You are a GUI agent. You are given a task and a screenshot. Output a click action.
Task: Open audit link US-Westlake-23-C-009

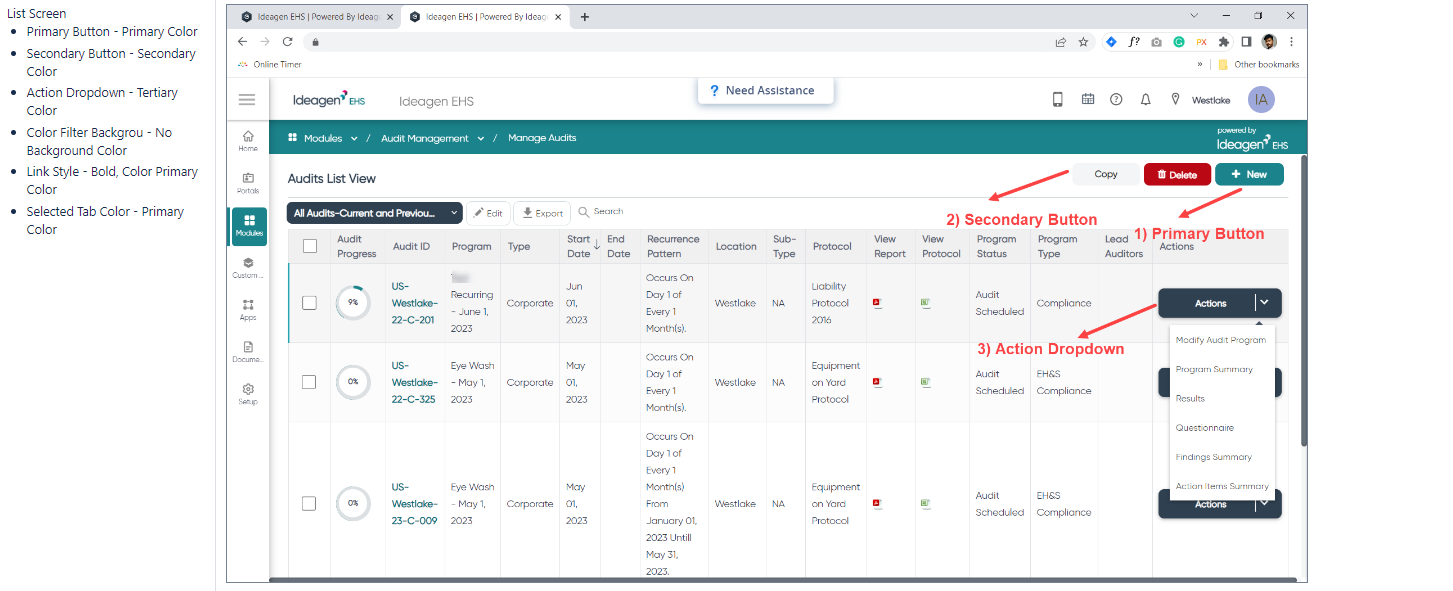(415, 504)
